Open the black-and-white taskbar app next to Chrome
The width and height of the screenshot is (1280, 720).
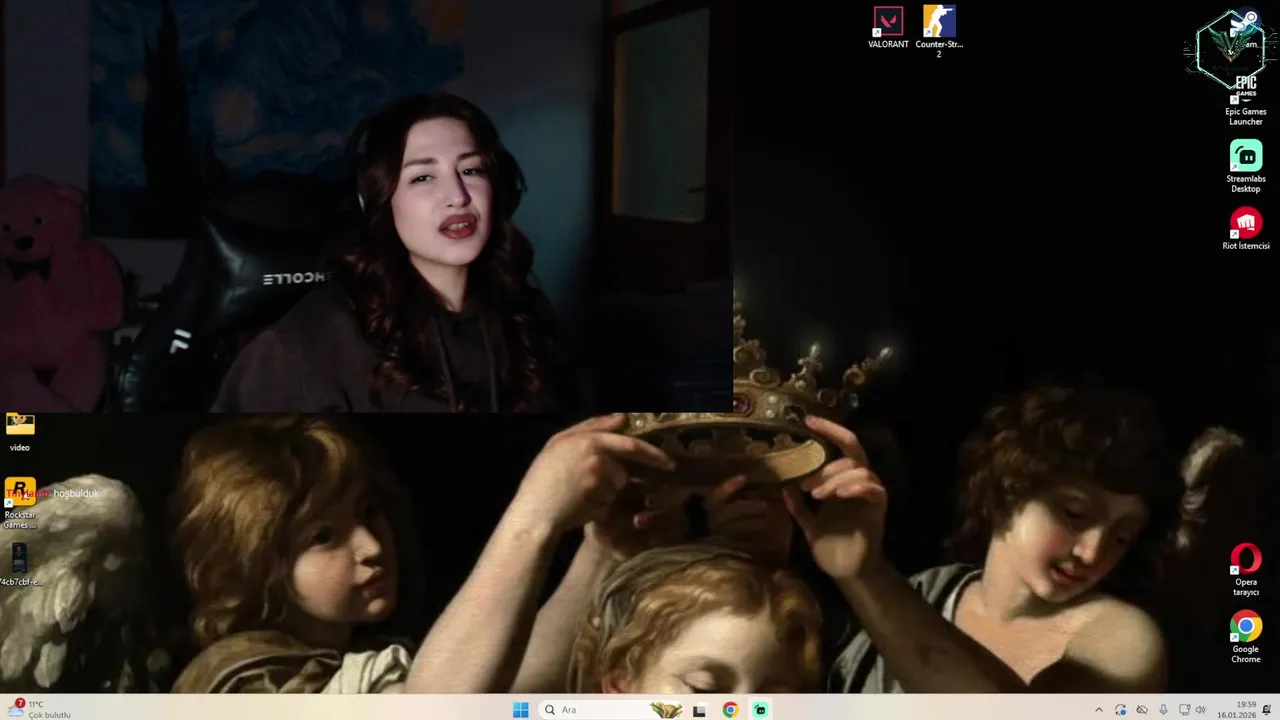point(700,710)
